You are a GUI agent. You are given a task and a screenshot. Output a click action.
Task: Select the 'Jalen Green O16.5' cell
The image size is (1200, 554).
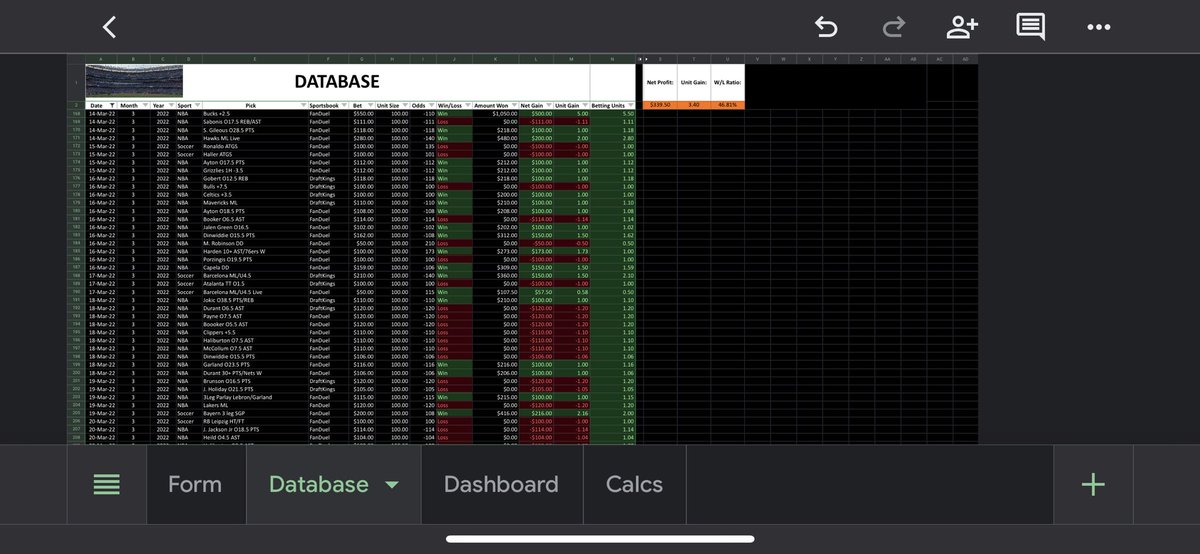[255, 226]
